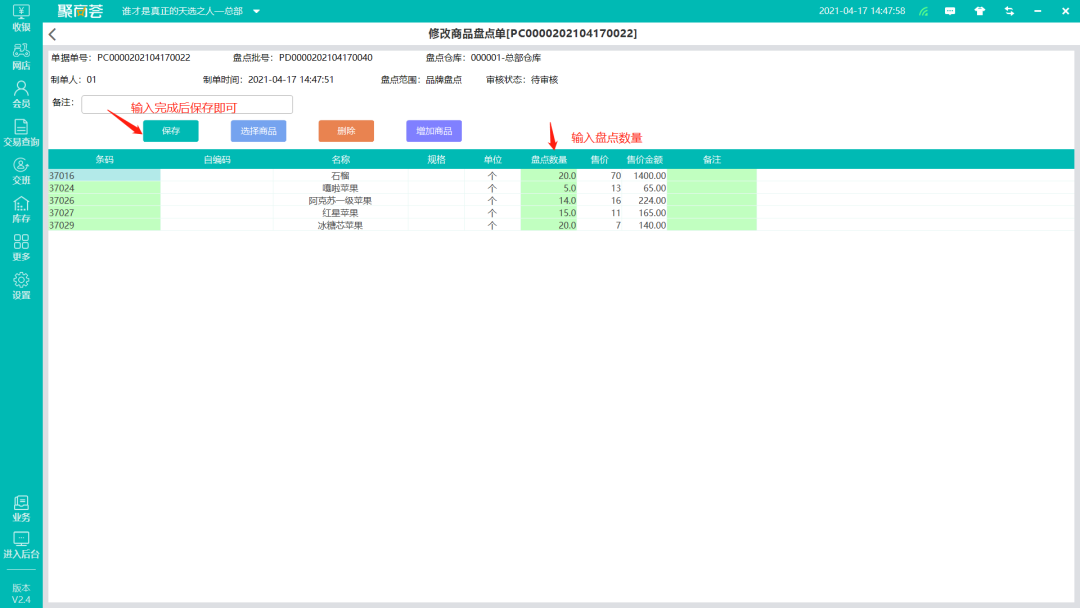This screenshot has width=1080, height=608.
Task: Open the 库存 inventory module
Action: 21,209
